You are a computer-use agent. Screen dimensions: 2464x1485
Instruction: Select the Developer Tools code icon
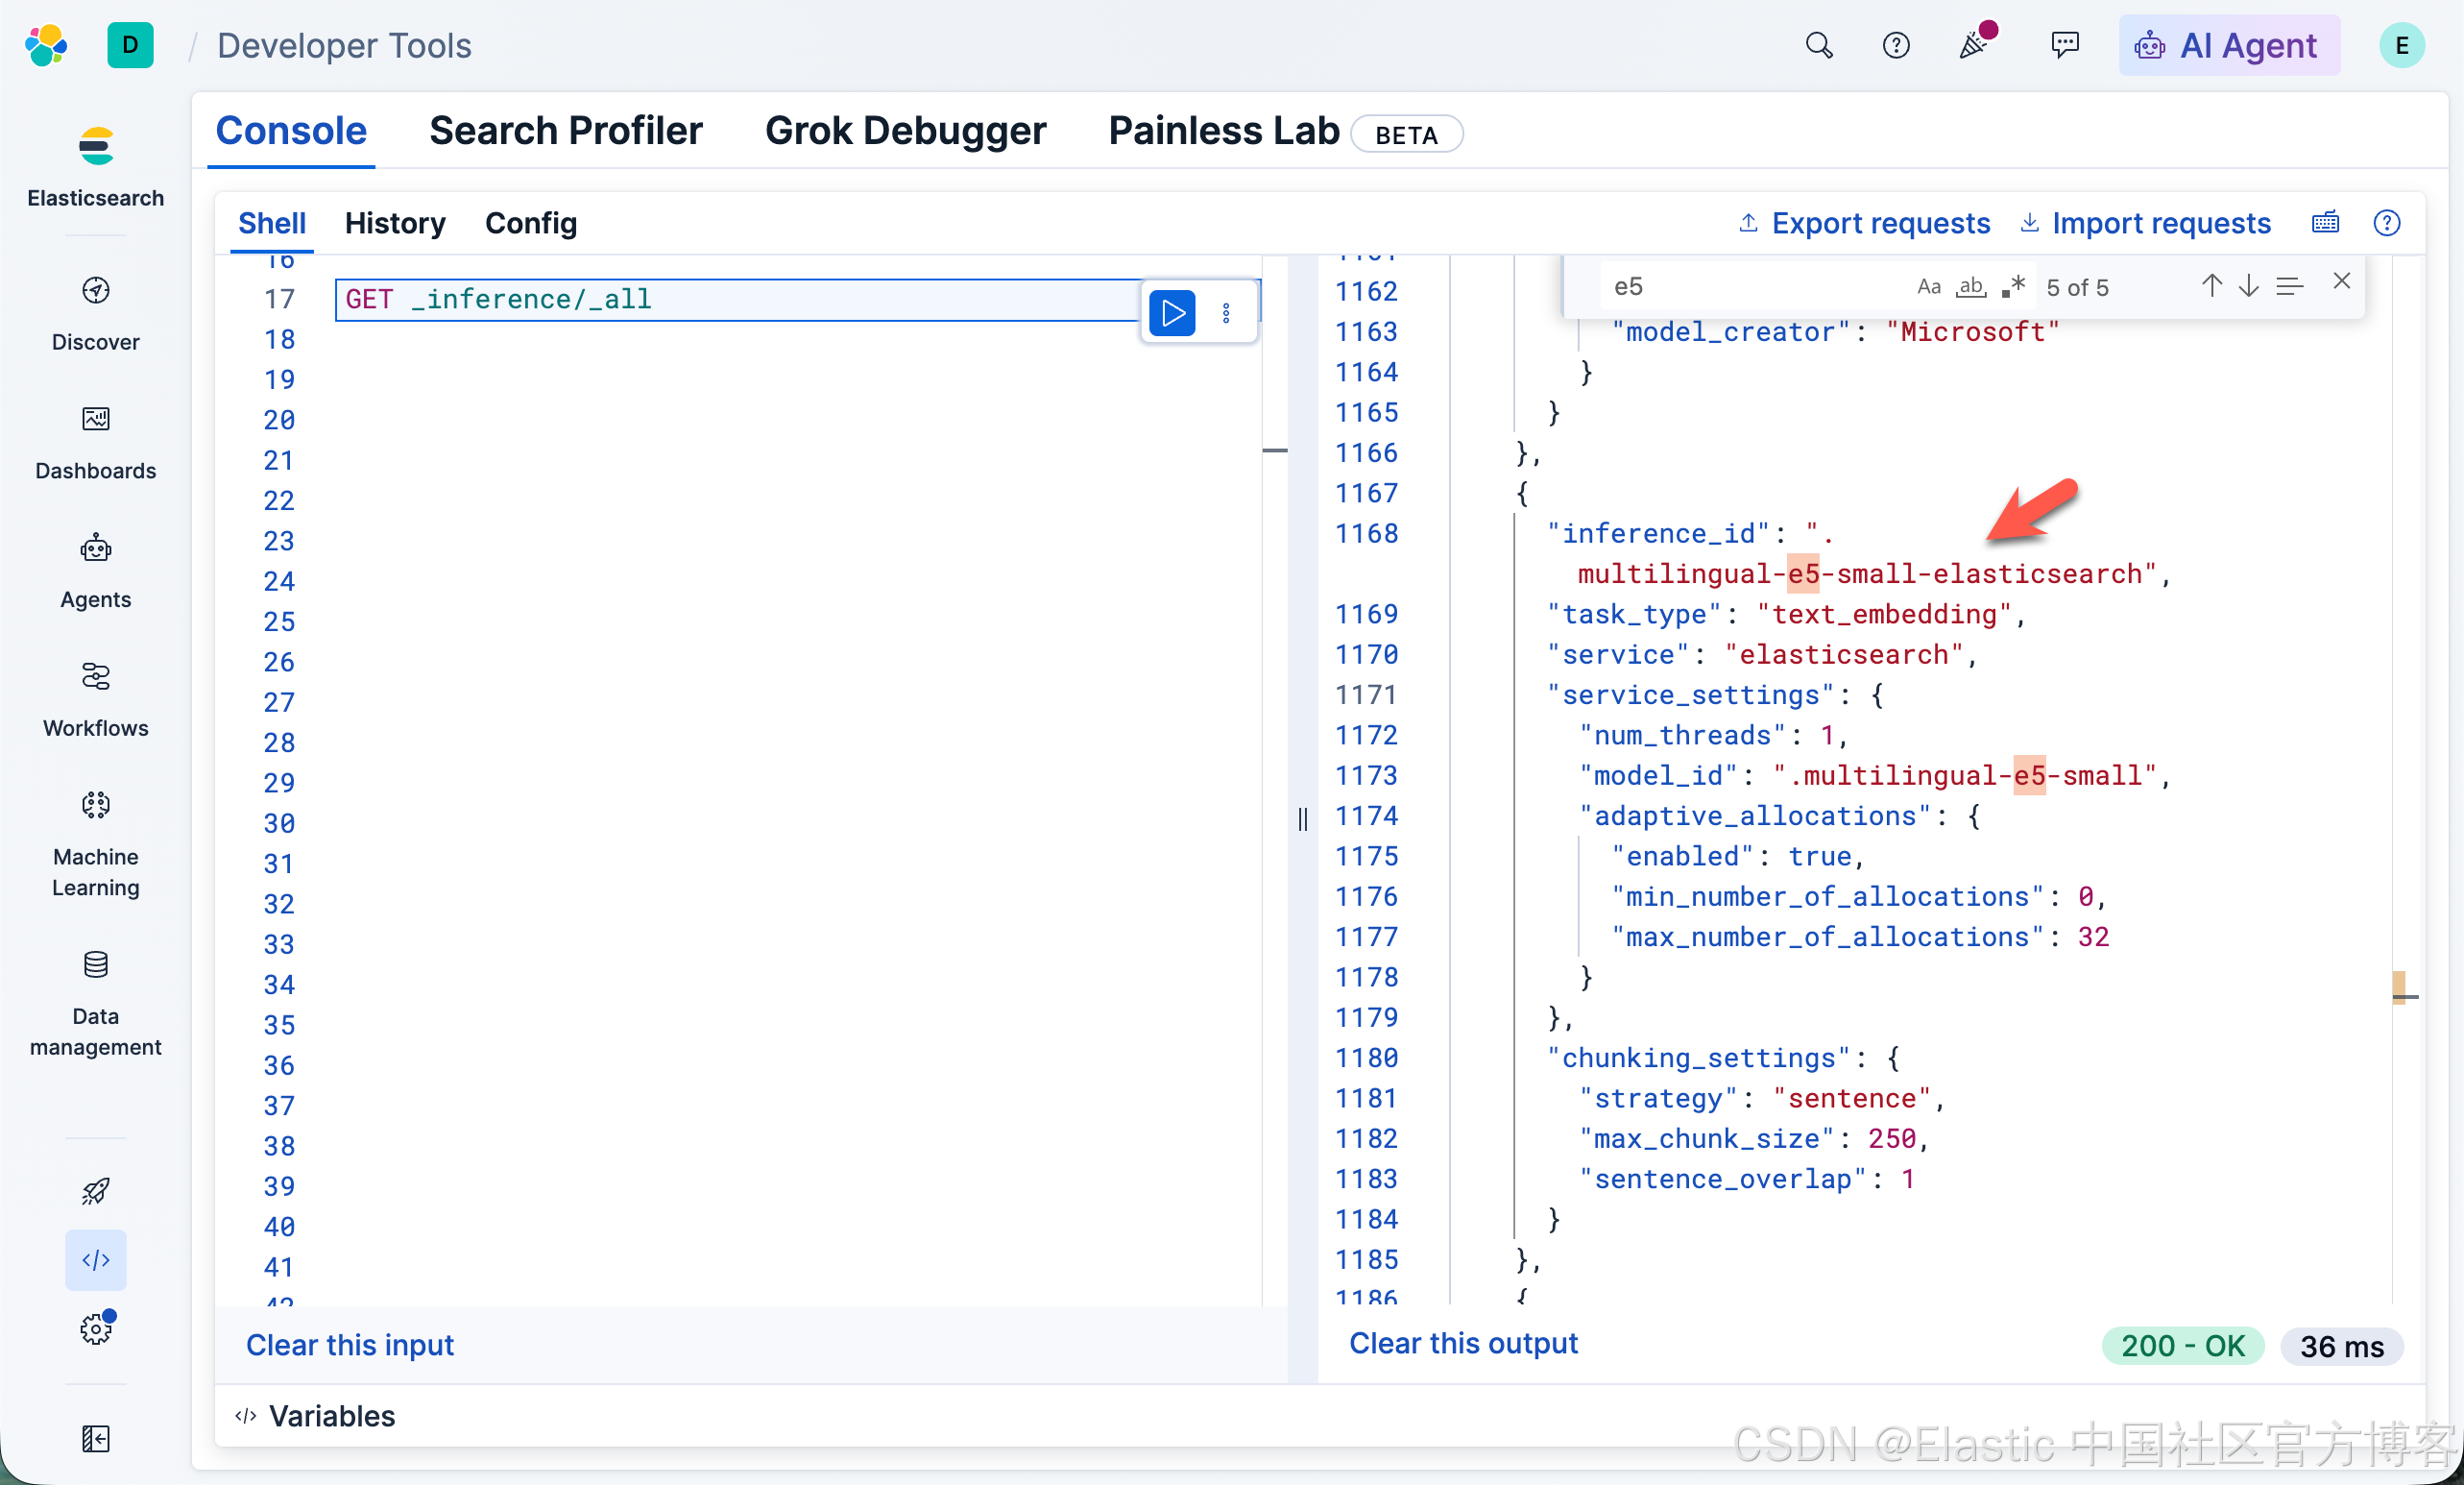[x=95, y=1260]
